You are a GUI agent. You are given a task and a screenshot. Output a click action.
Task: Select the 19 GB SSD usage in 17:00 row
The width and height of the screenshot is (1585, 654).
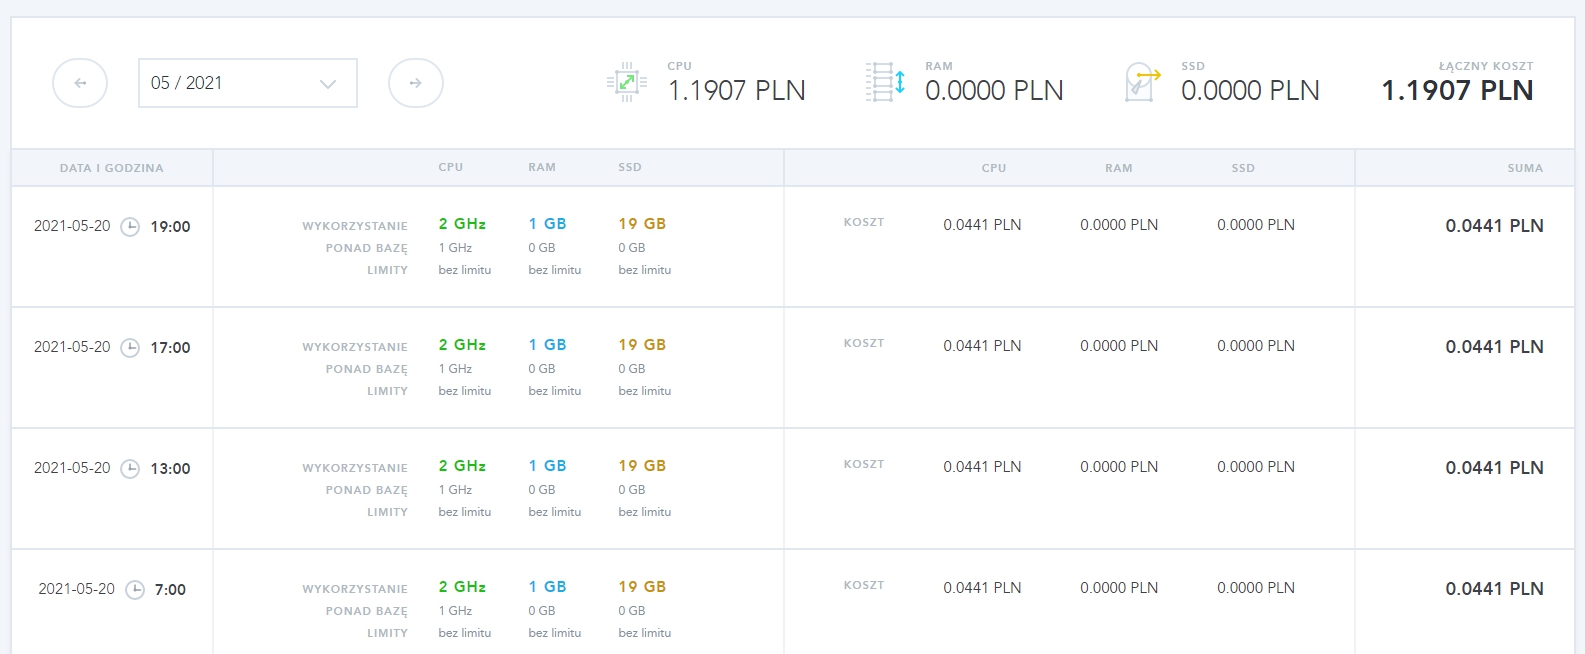(x=642, y=345)
